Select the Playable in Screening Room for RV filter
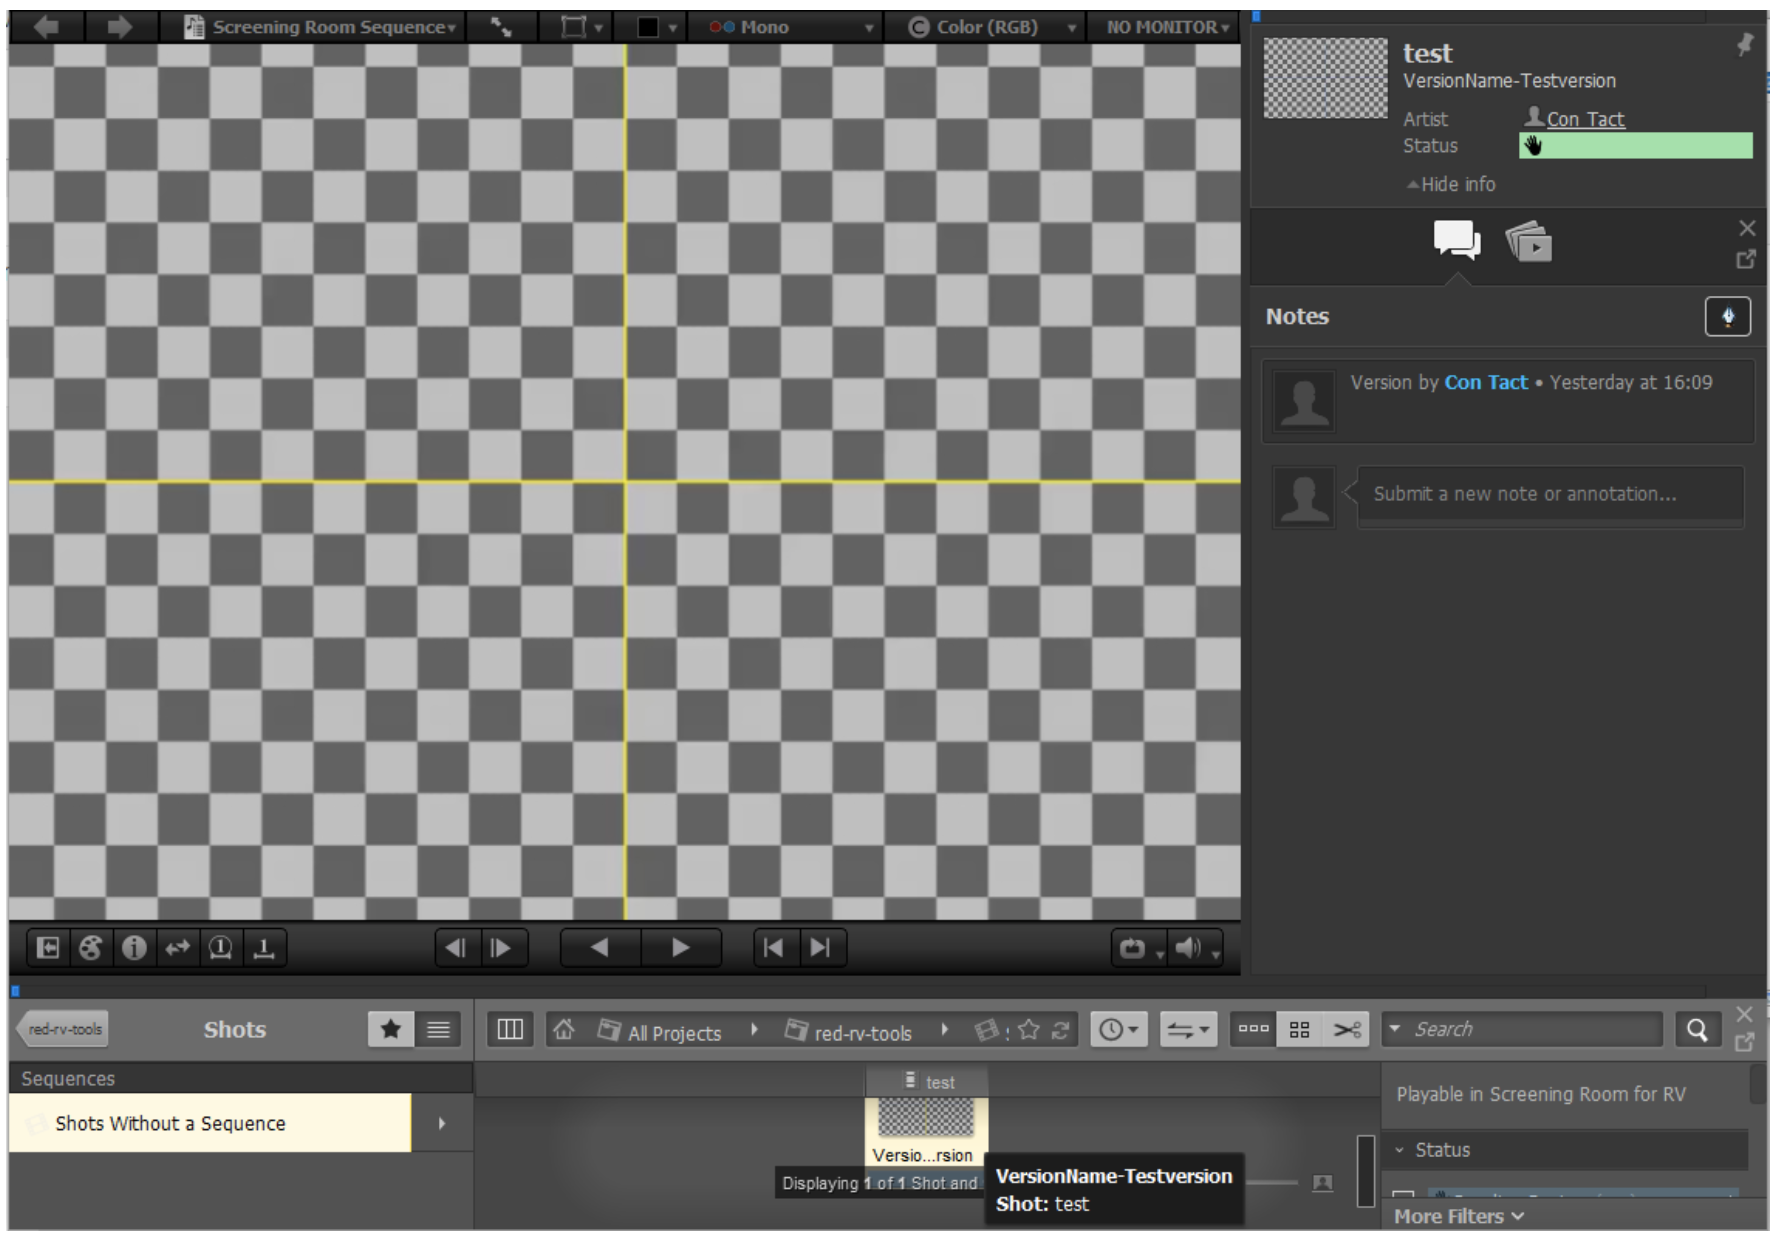This screenshot has height=1238, width=1774. click(1541, 1094)
